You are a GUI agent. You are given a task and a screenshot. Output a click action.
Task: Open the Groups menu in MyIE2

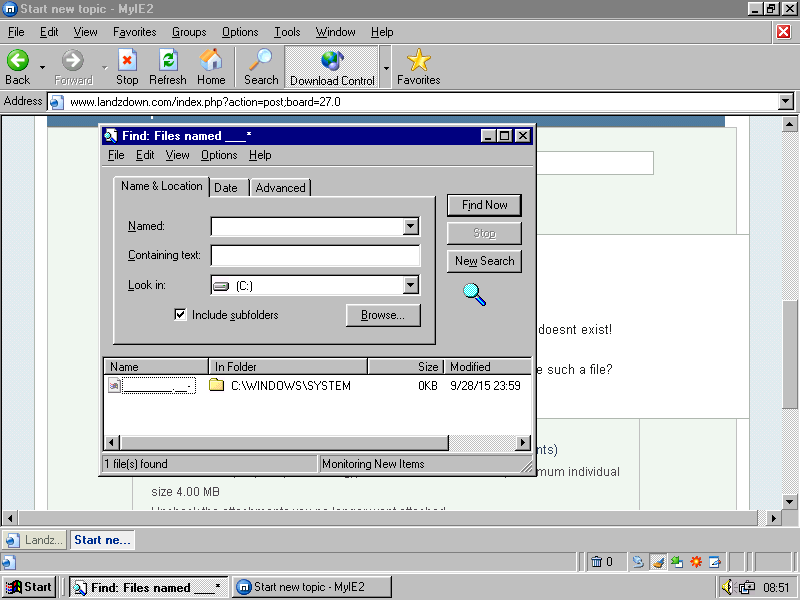tap(189, 32)
